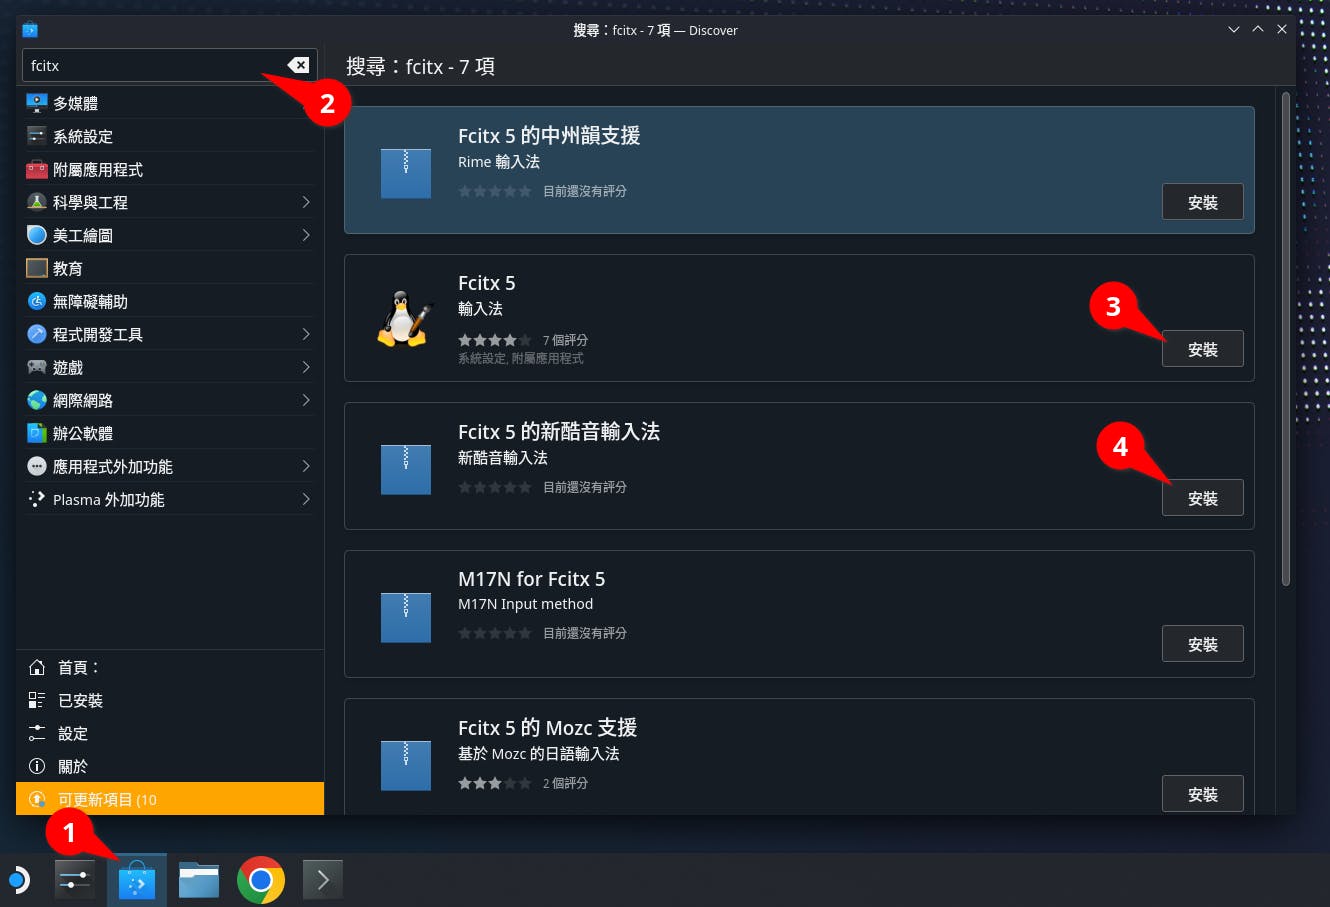Open the application launcher on the taskbar
The width and height of the screenshot is (1330, 907).
point(17,880)
